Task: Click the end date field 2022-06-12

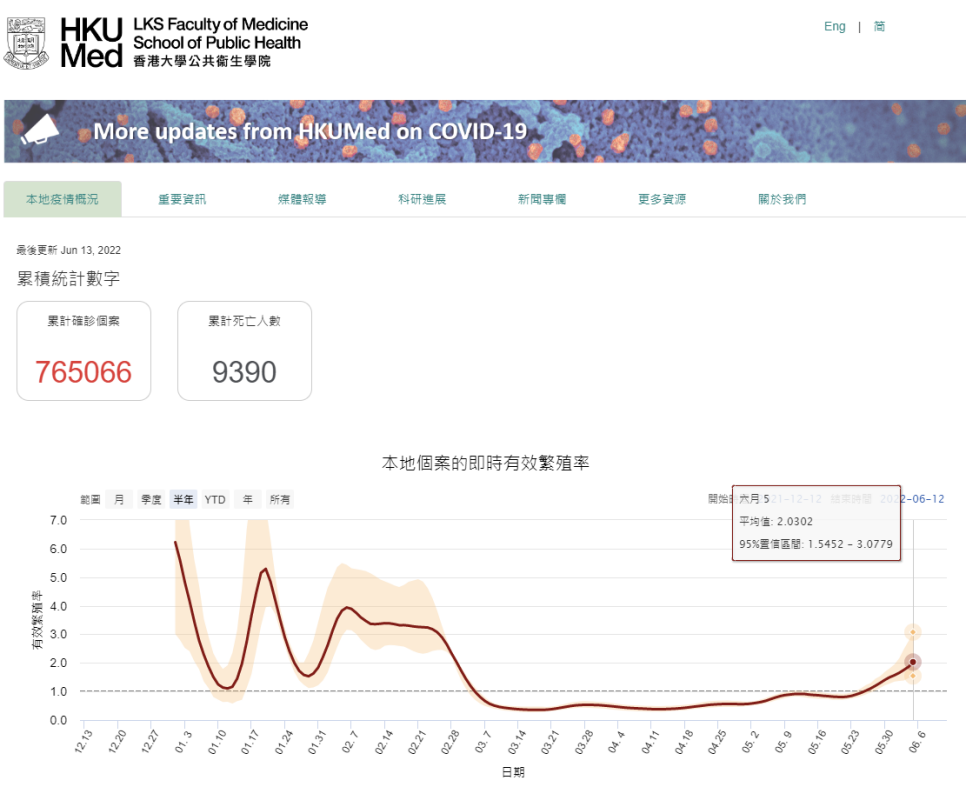Action: click(x=912, y=499)
